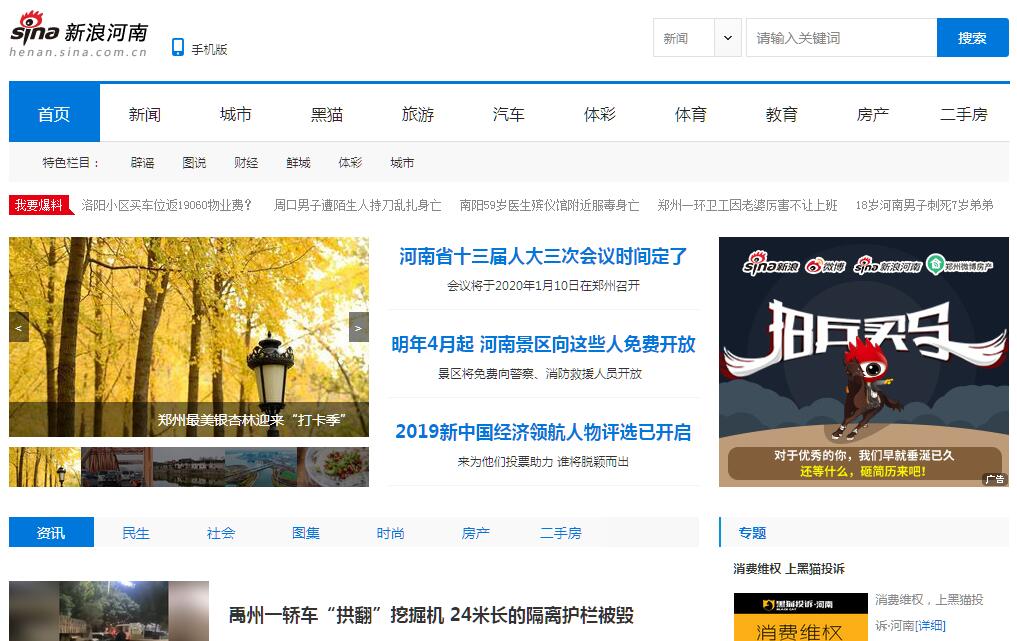Image resolution: width=1017 pixels, height=641 pixels.
Task: Show previous slide with left carousel arrow
Action: pos(19,327)
